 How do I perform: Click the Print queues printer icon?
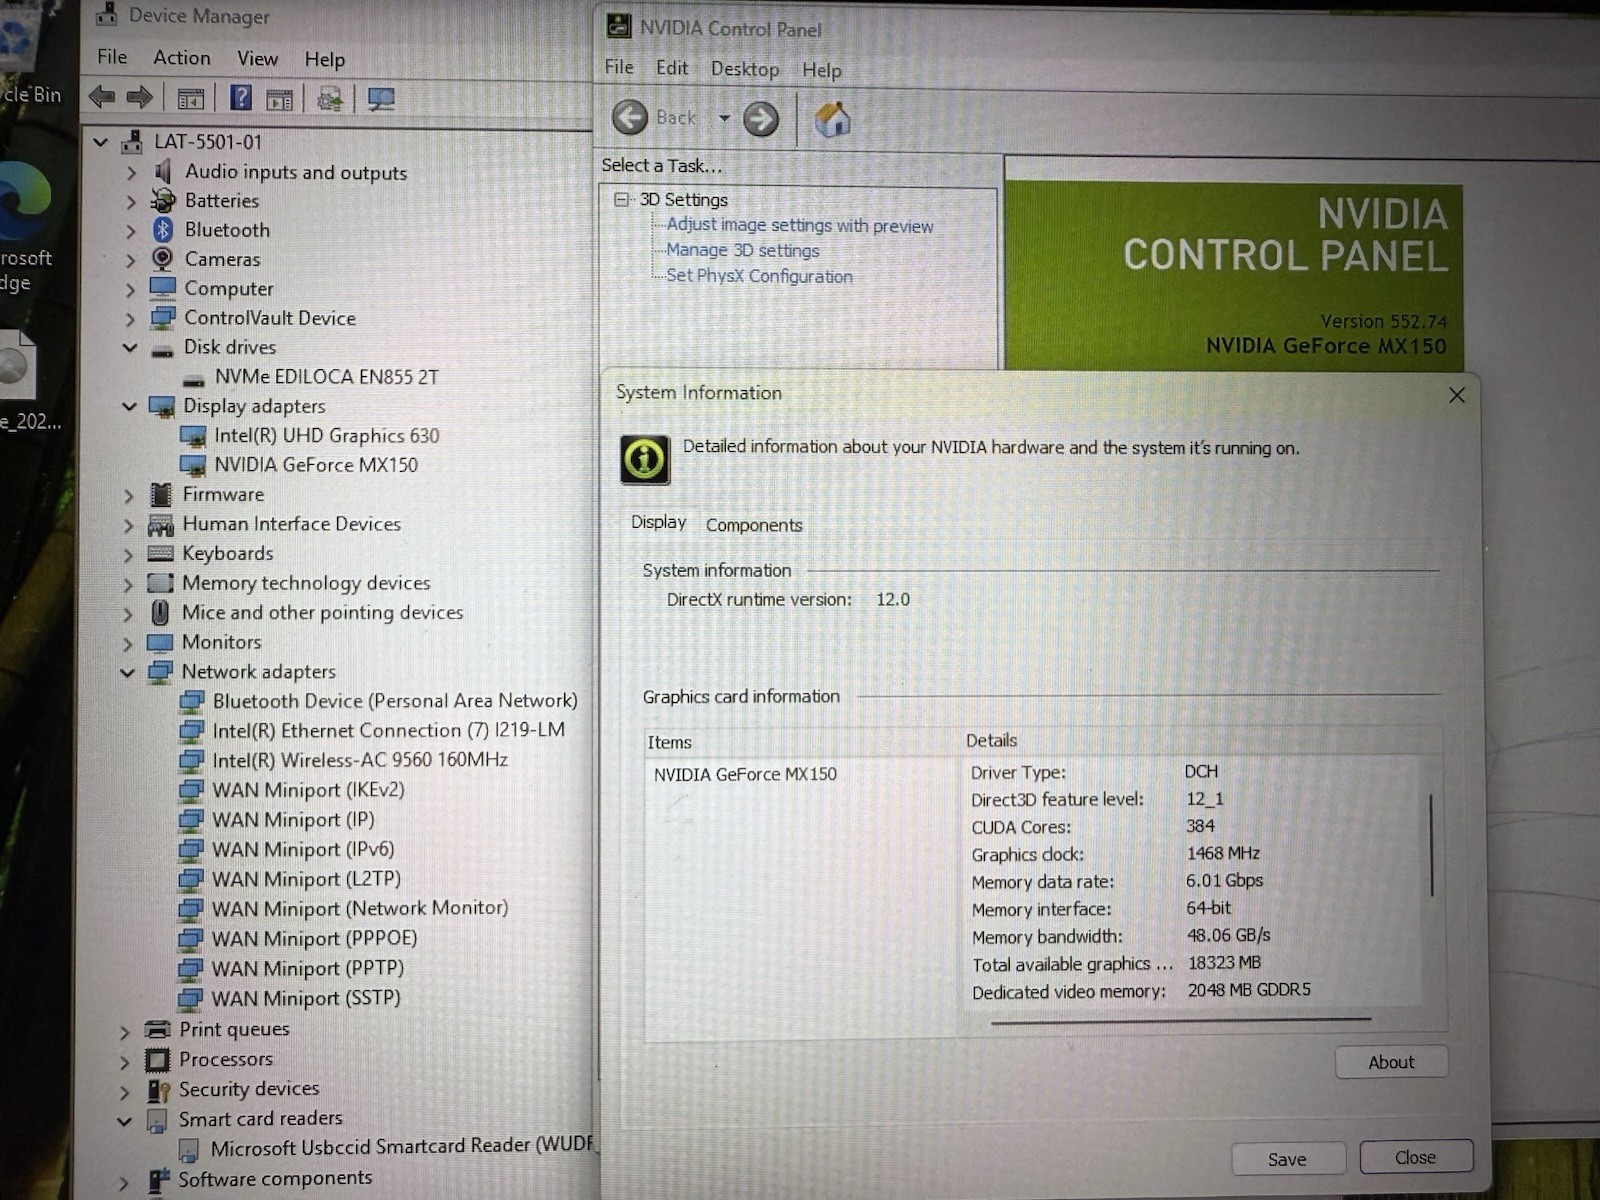[x=157, y=1029]
